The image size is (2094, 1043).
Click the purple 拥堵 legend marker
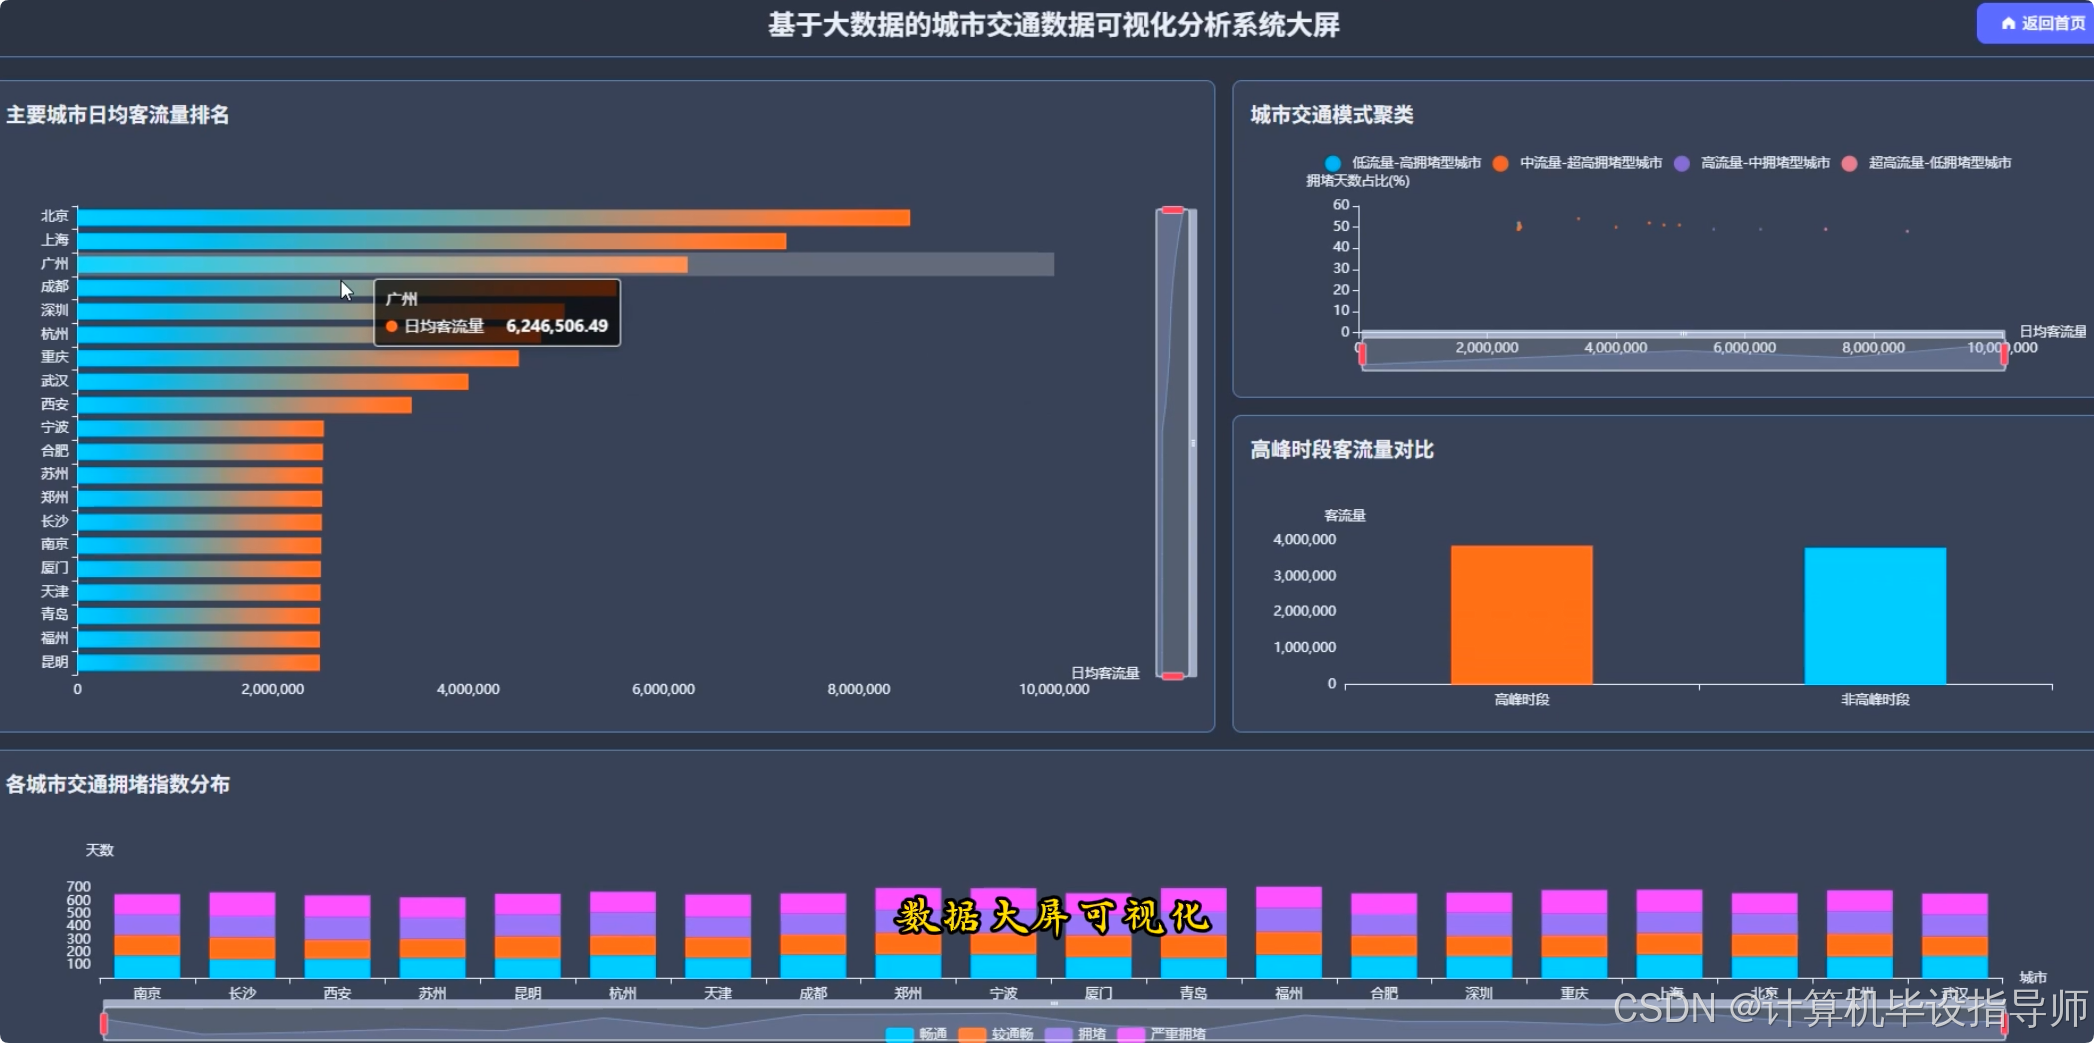coord(1057,1034)
